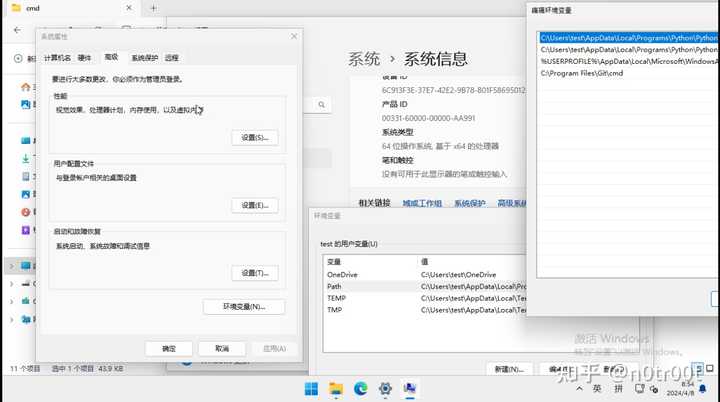Switch Explorer to large icons view
Screen dimensions: 720x402
(710, 368)
